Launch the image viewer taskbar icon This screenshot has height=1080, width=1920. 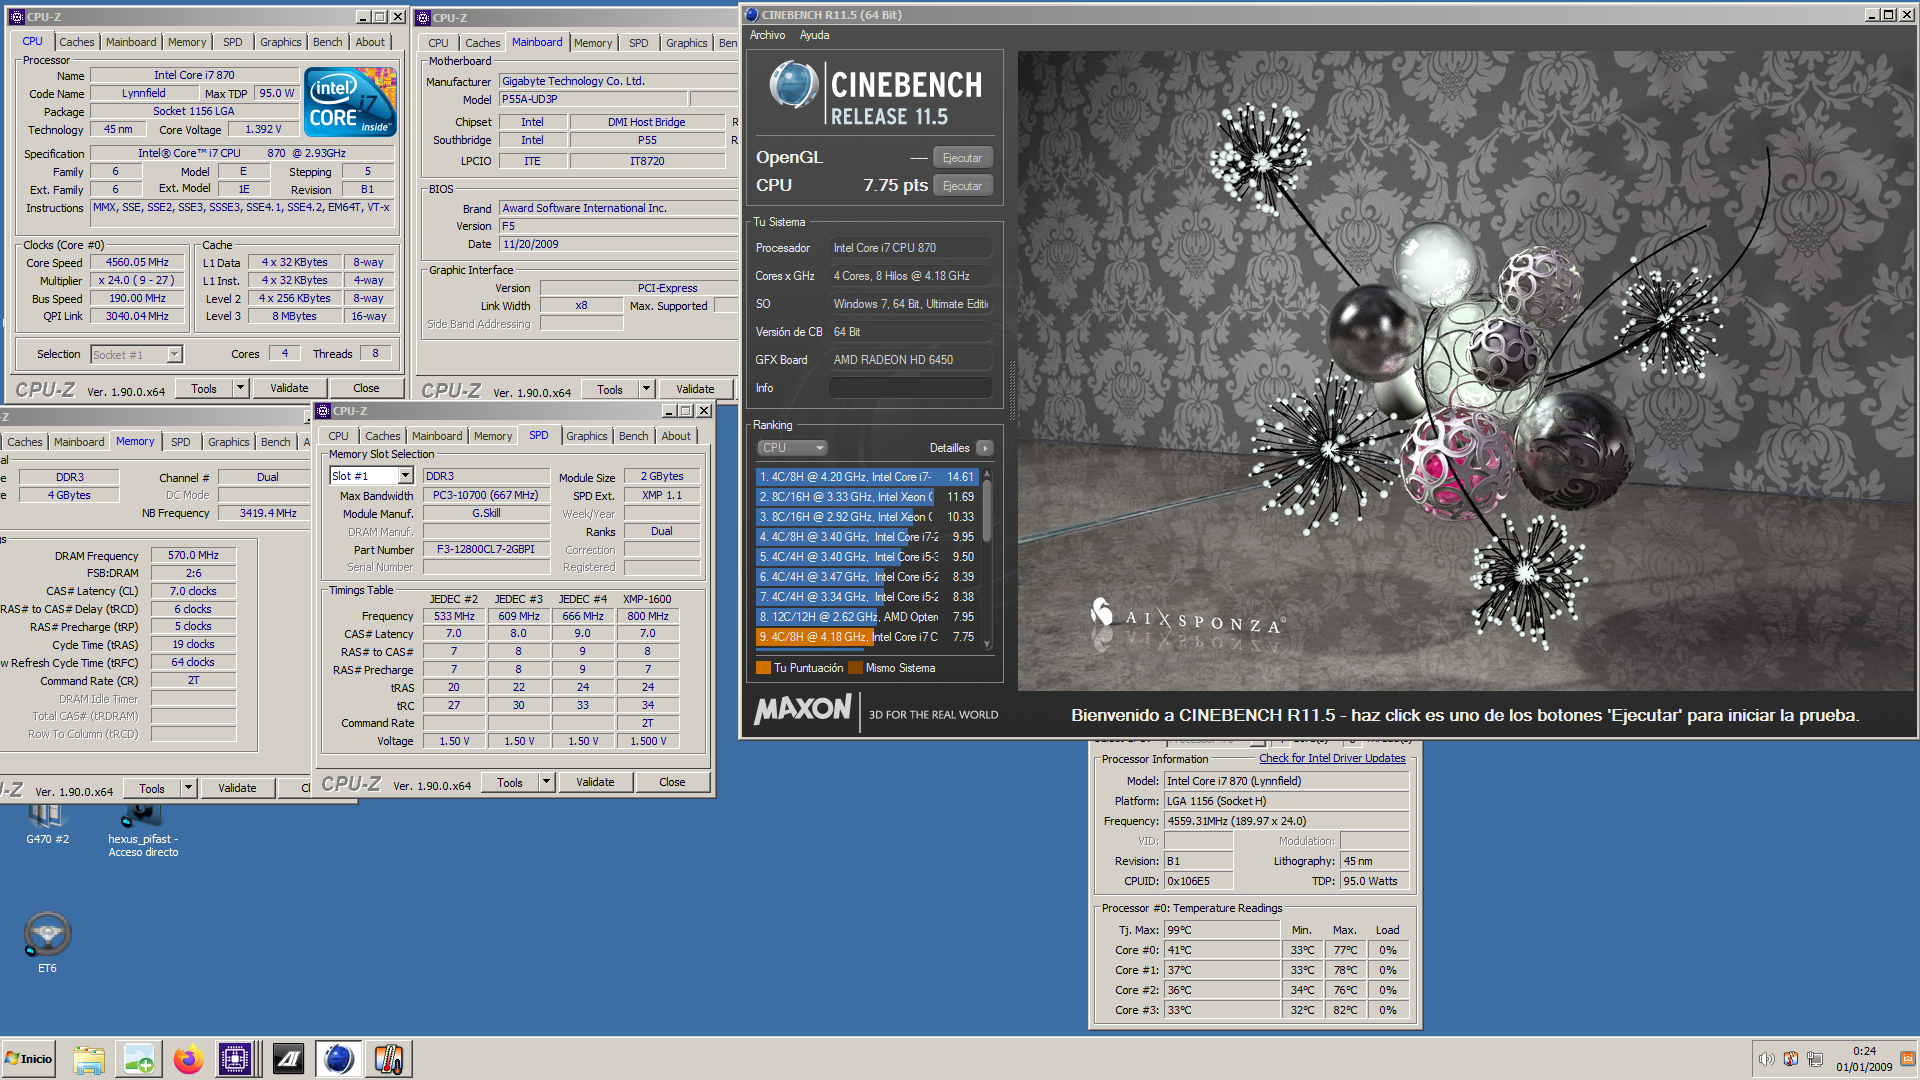[x=138, y=1059]
